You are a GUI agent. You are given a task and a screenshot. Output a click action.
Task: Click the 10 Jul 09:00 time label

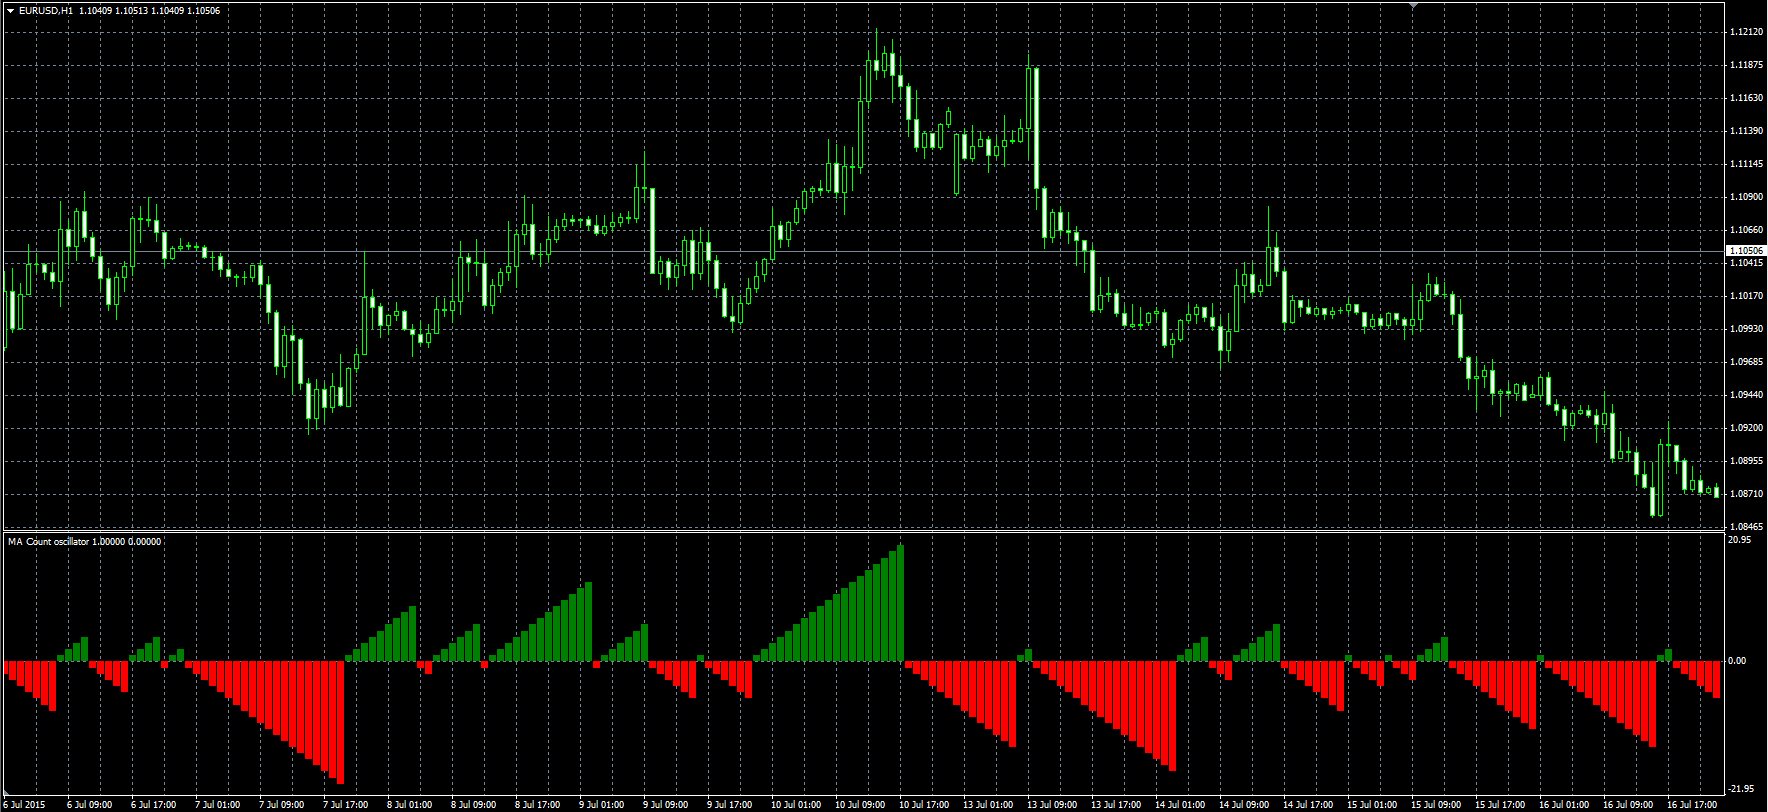[x=860, y=805]
